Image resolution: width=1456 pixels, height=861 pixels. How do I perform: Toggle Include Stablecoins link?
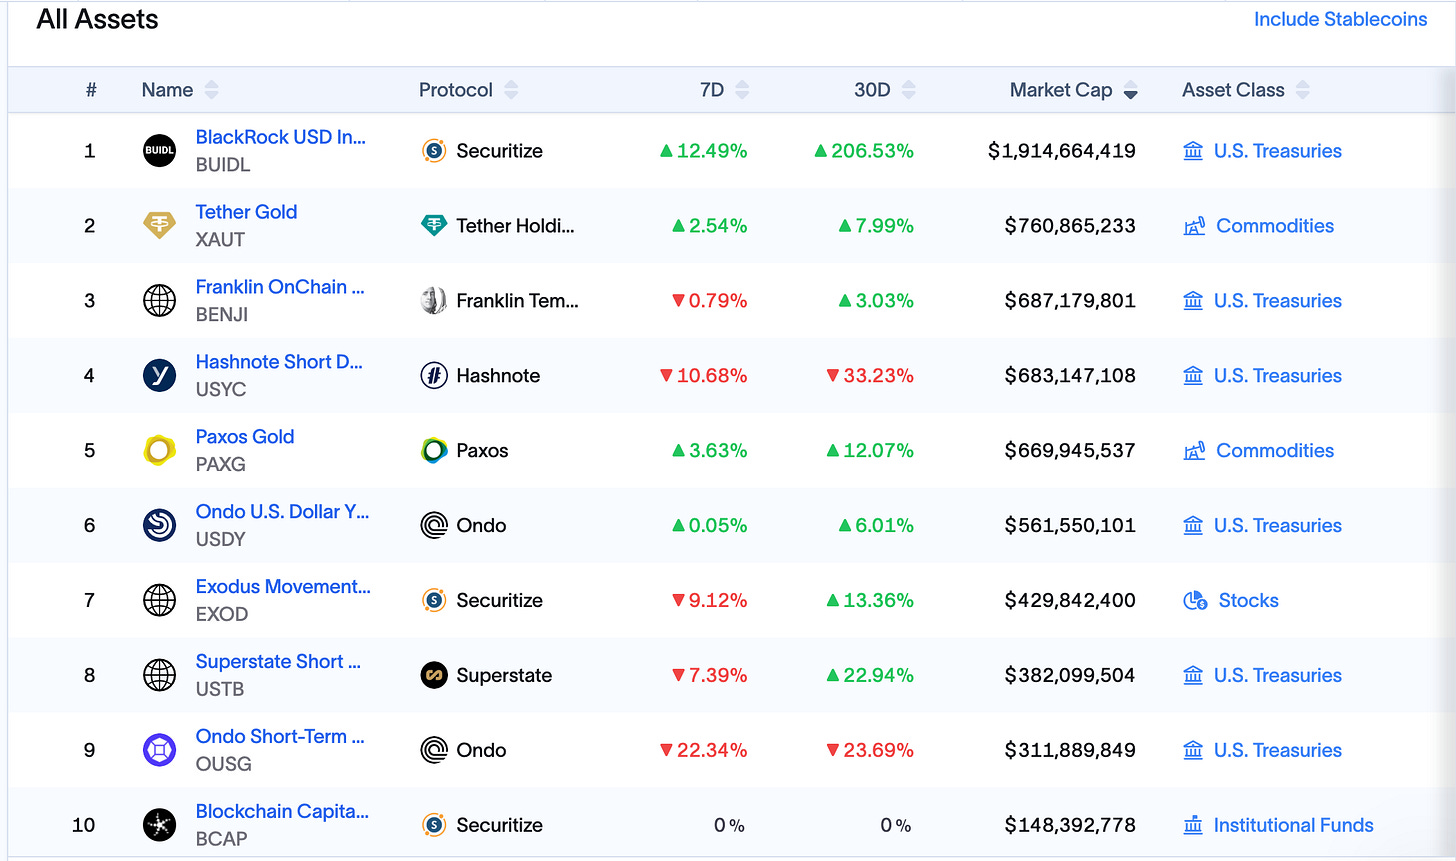pos(1340,20)
